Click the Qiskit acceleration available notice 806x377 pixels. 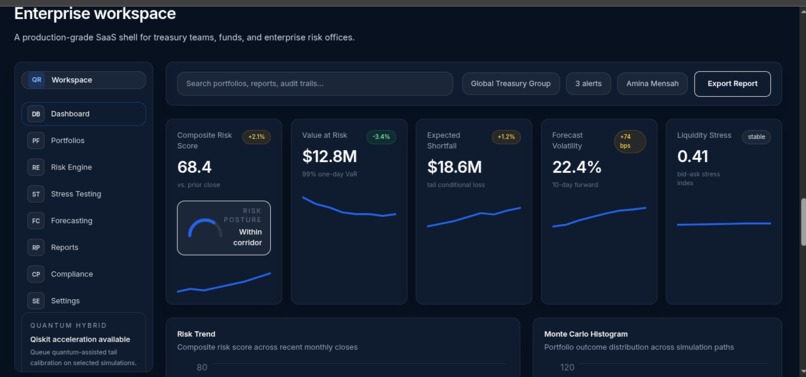(80, 339)
